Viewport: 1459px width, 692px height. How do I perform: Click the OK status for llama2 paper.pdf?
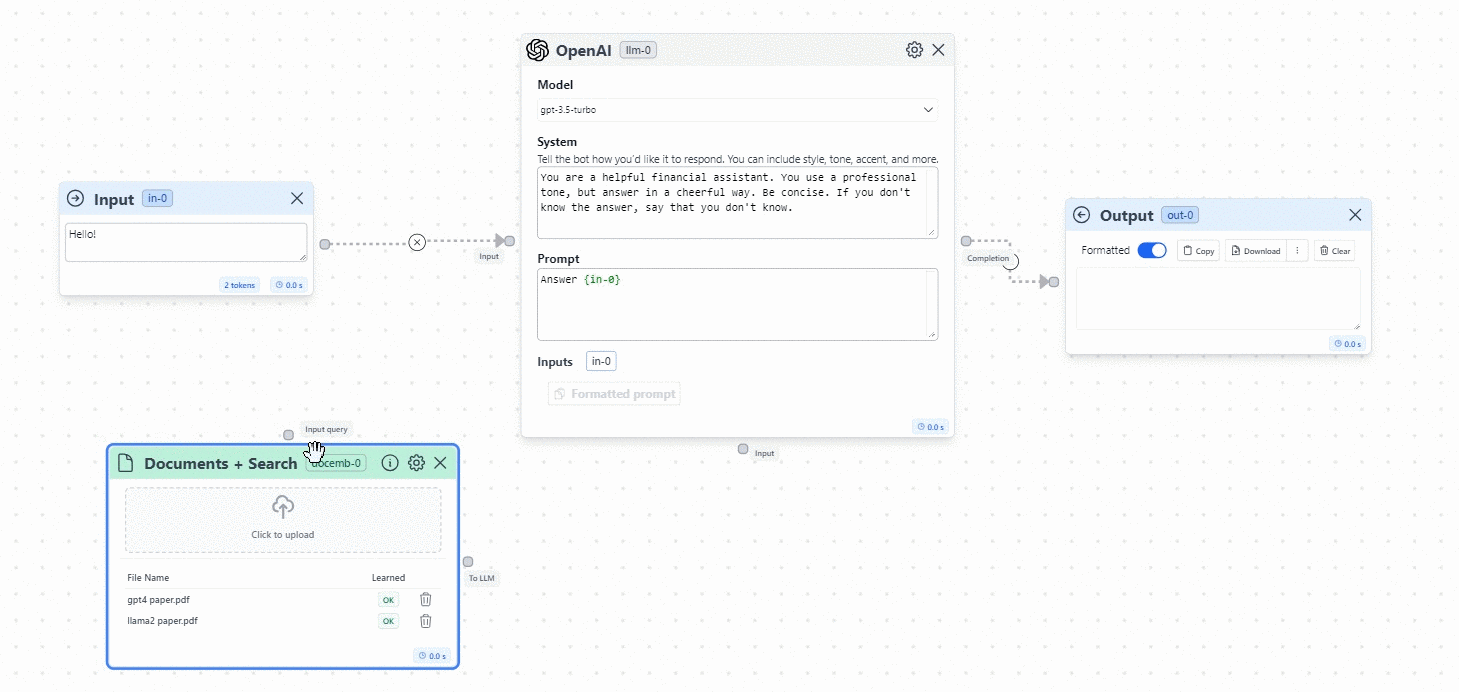pos(388,621)
